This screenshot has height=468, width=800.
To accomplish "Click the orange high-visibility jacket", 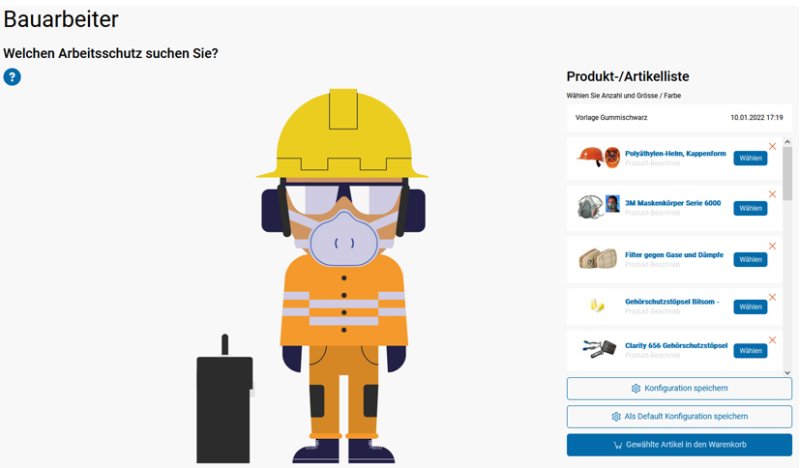I will pos(344,300).
